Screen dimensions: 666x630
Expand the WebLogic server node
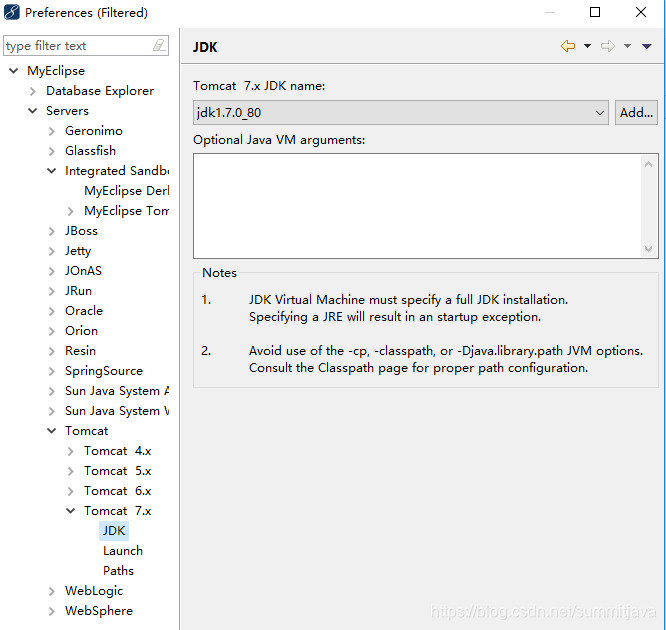[x=51, y=591]
